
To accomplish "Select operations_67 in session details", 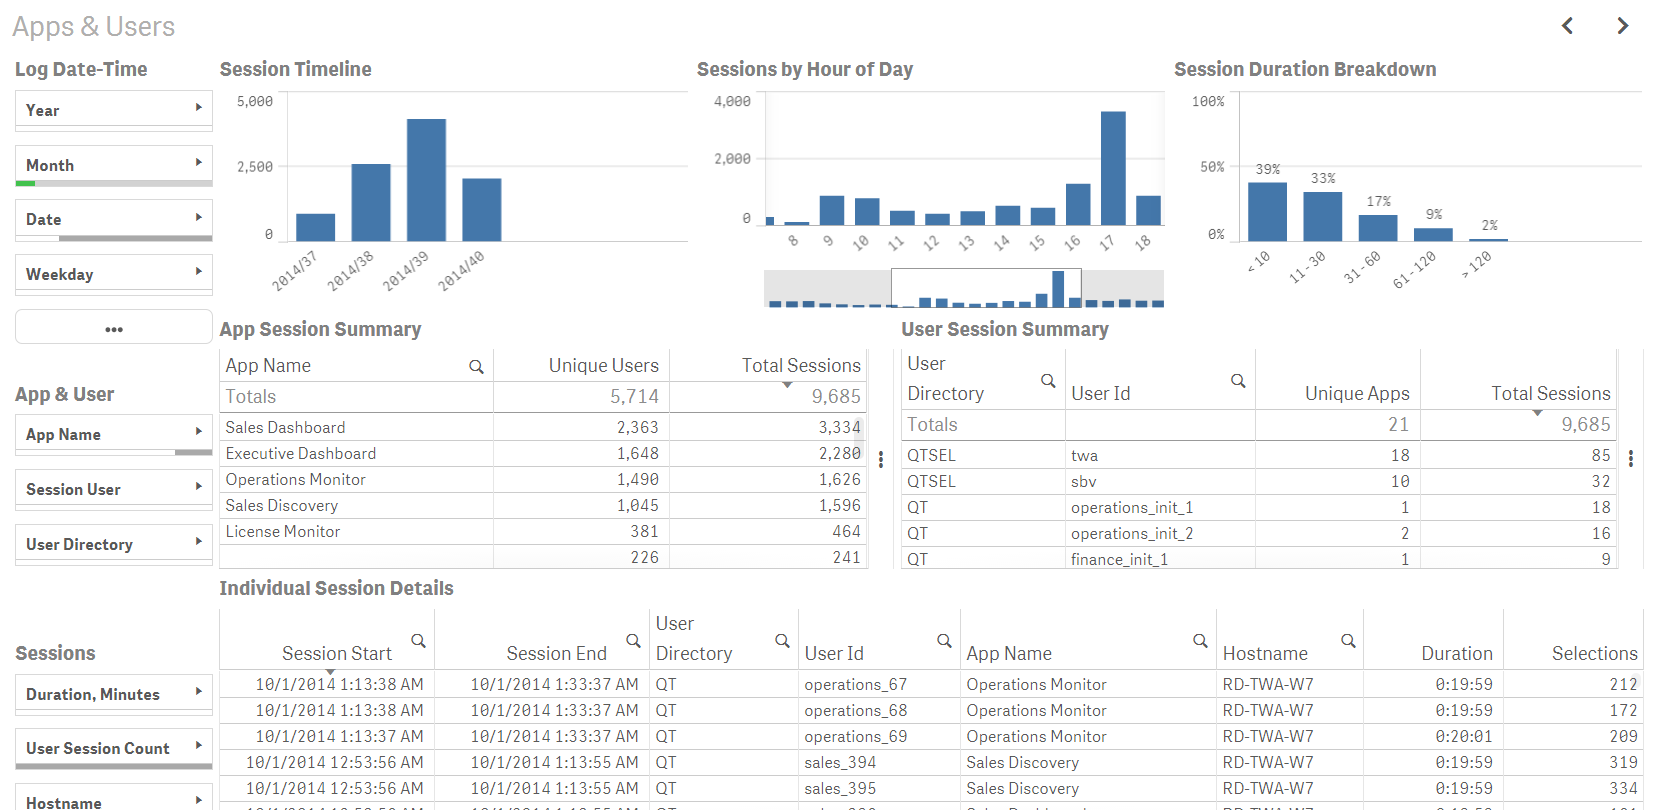I will [x=855, y=684].
